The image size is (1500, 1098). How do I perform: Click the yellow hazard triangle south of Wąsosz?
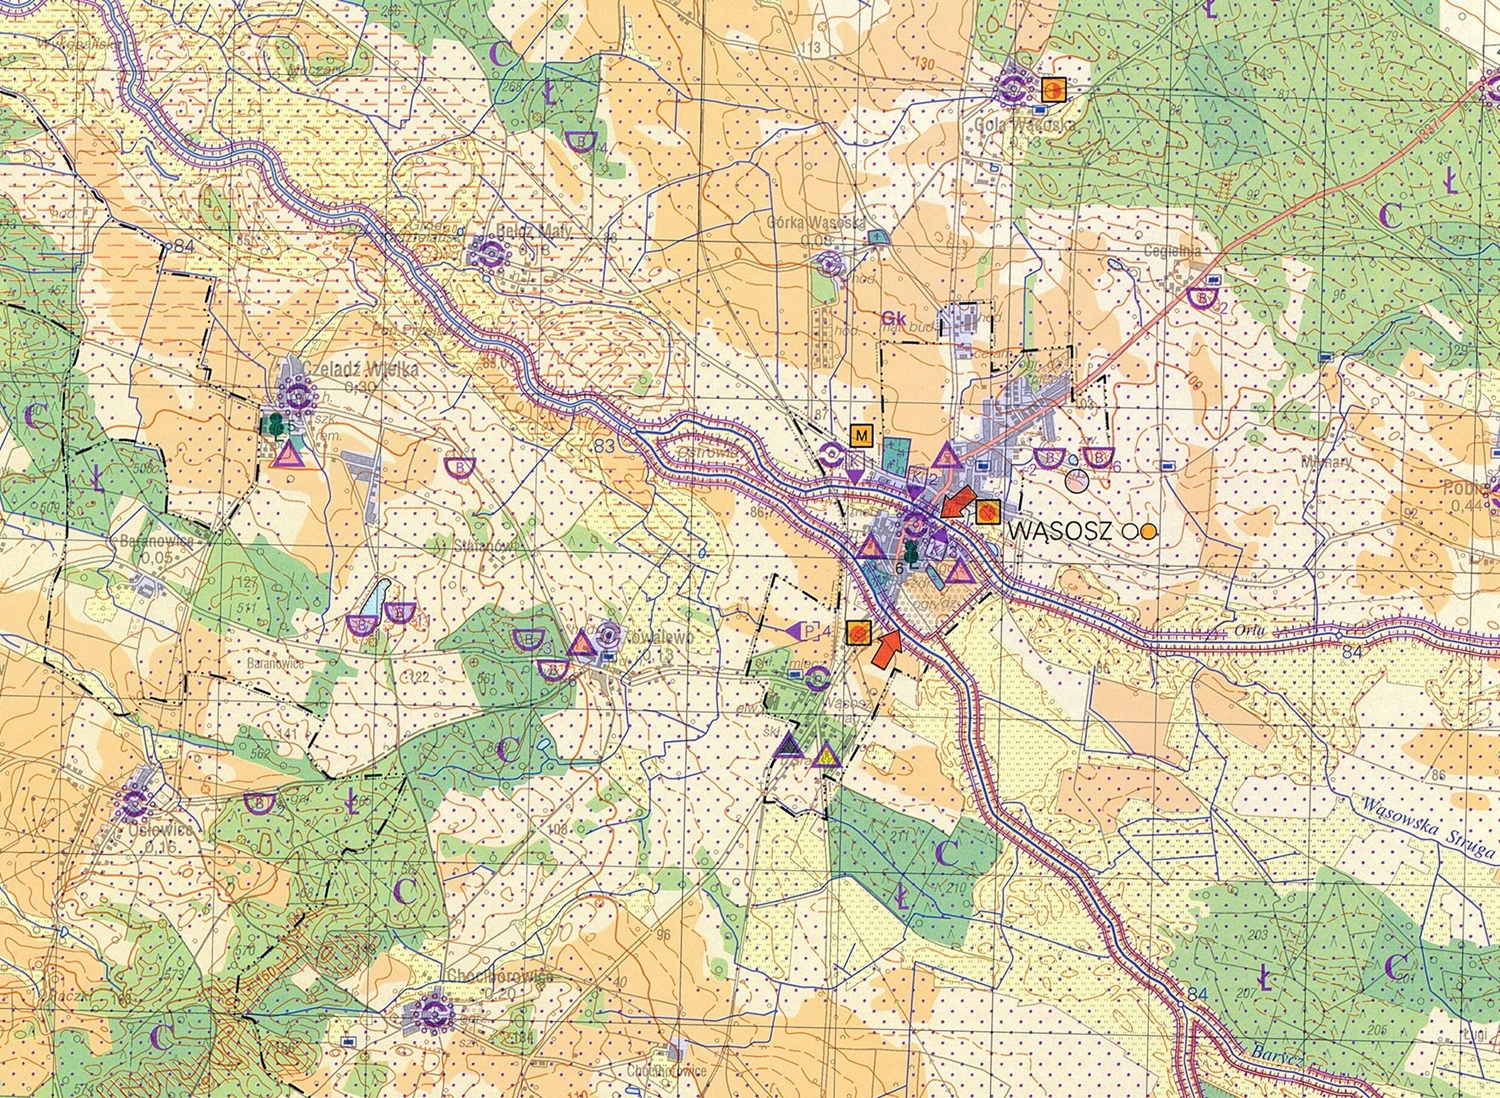click(826, 757)
